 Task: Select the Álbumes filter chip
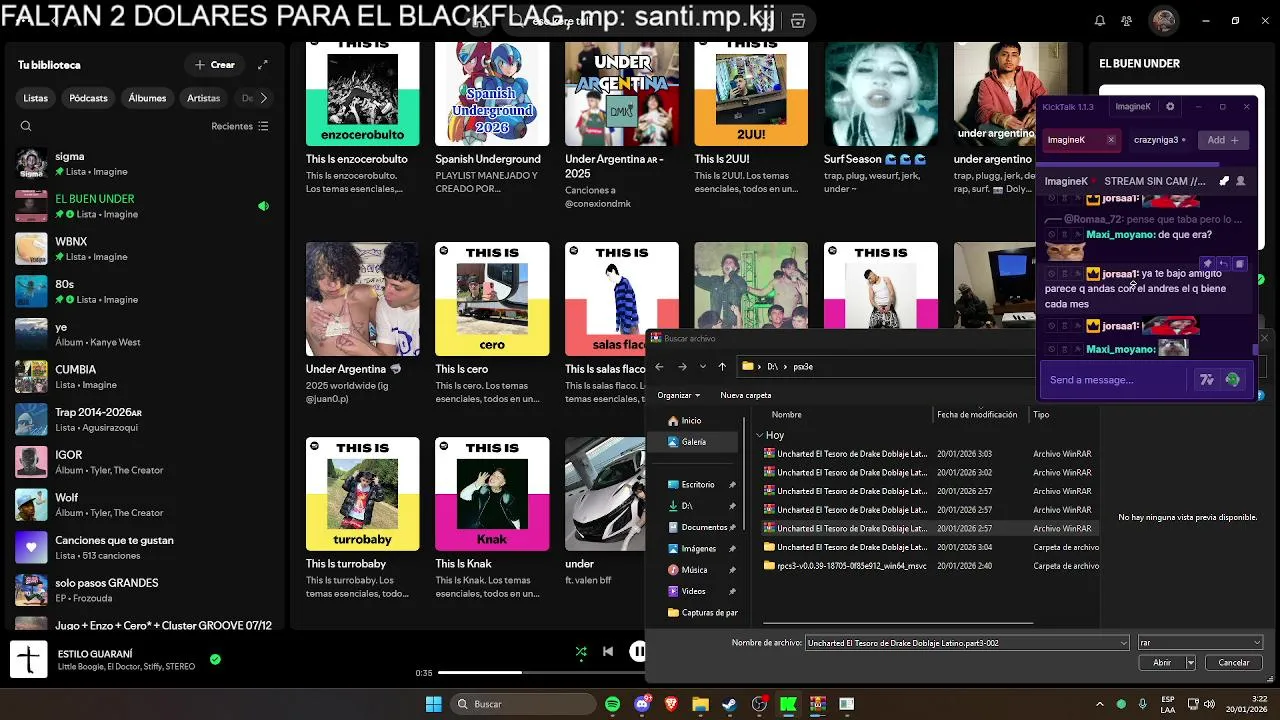[147, 98]
